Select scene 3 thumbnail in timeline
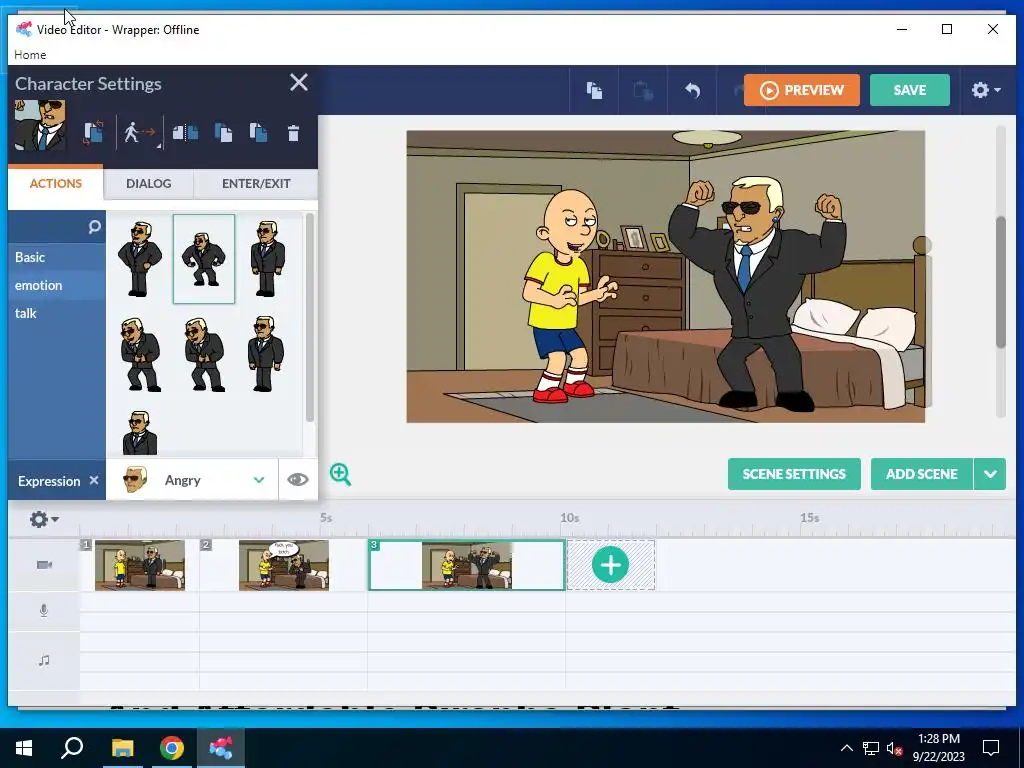 [x=467, y=565]
